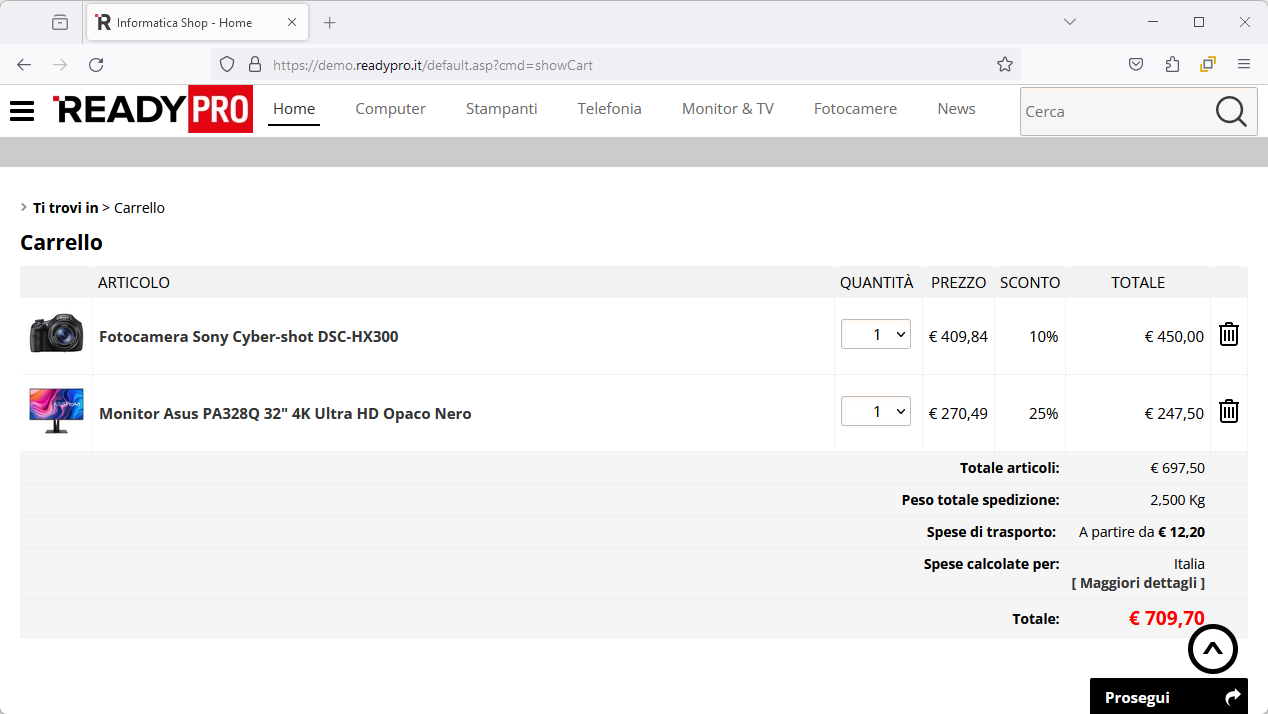Reload the page with refresh icon
The width and height of the screenshot is (1268, 714).
(96, 65)
